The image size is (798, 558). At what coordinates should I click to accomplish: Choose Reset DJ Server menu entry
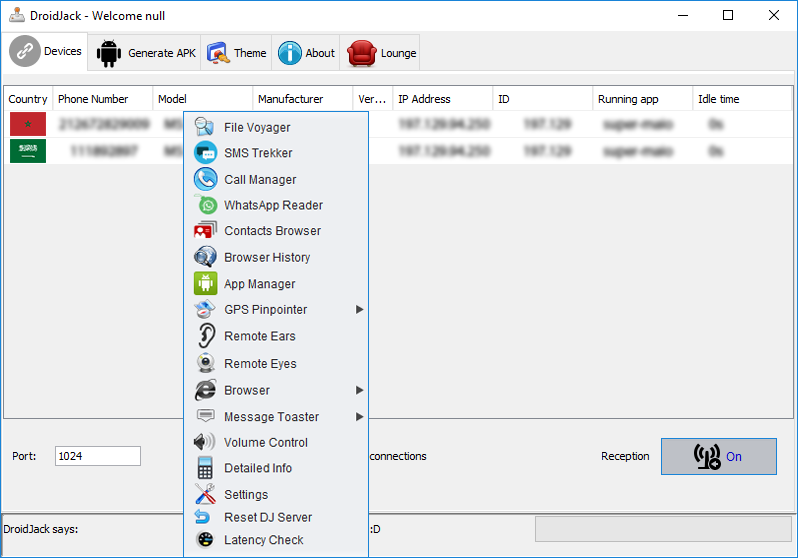tap(276, 517)
